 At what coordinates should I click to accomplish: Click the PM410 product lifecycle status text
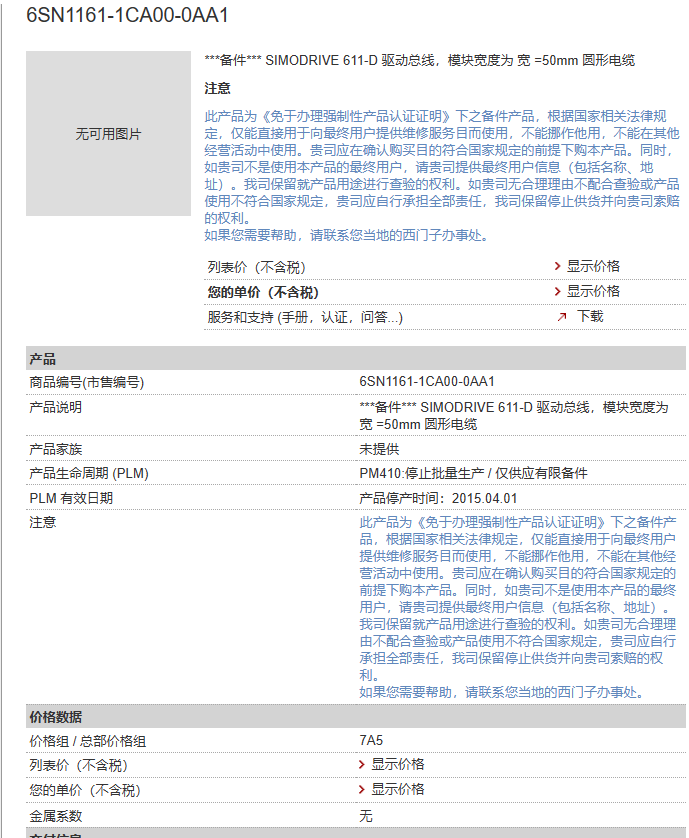pyautogui.click(x=473, y=473)
